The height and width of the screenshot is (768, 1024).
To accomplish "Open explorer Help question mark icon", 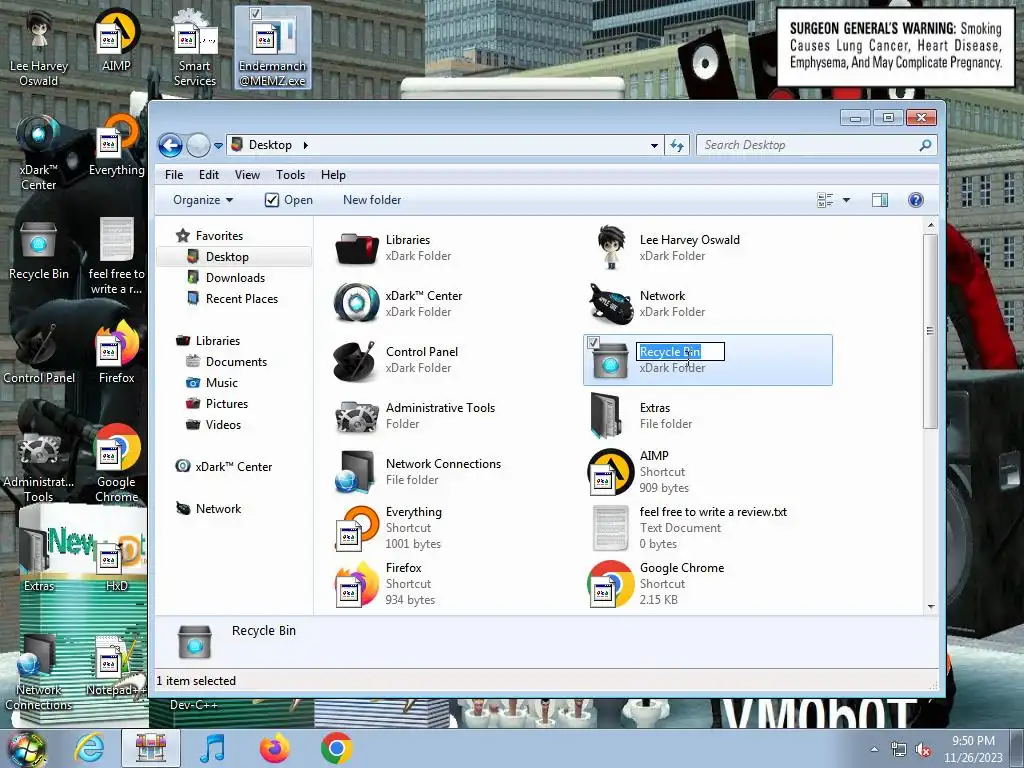I will click(916, 200).
